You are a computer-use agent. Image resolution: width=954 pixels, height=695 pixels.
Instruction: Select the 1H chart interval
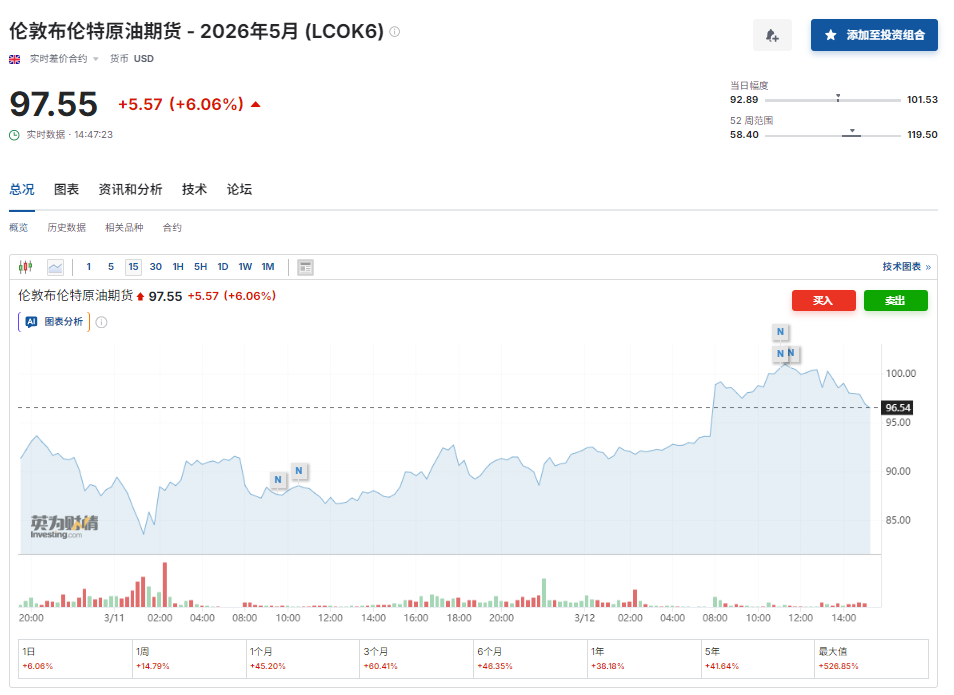[x=178, y=267]
